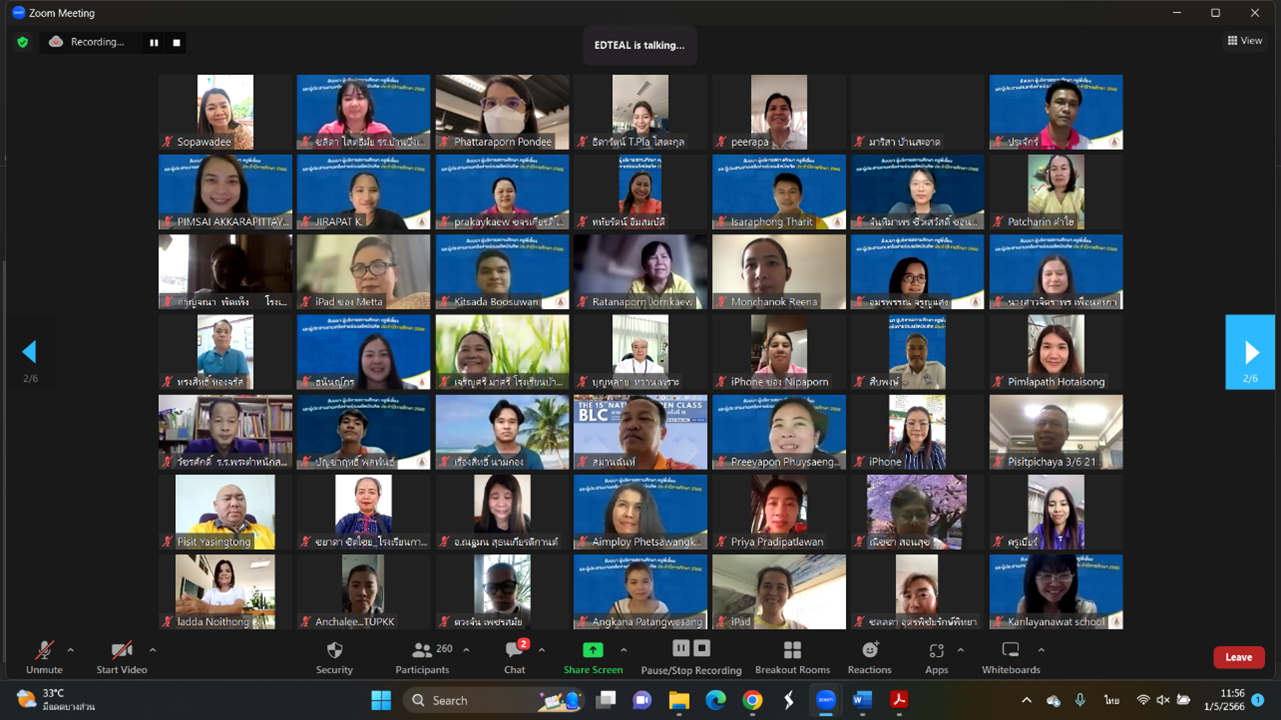Expand video options arrow beside Start Video
This screenshot has height=720, width=1281.
[x=152, y=649]
